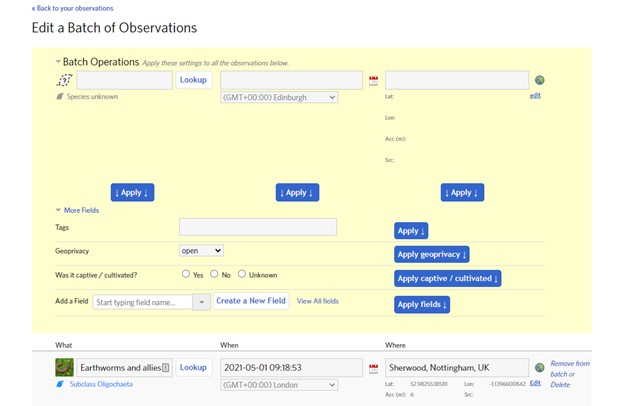Click the leaf icon beside Species unknown

(60, 96)
